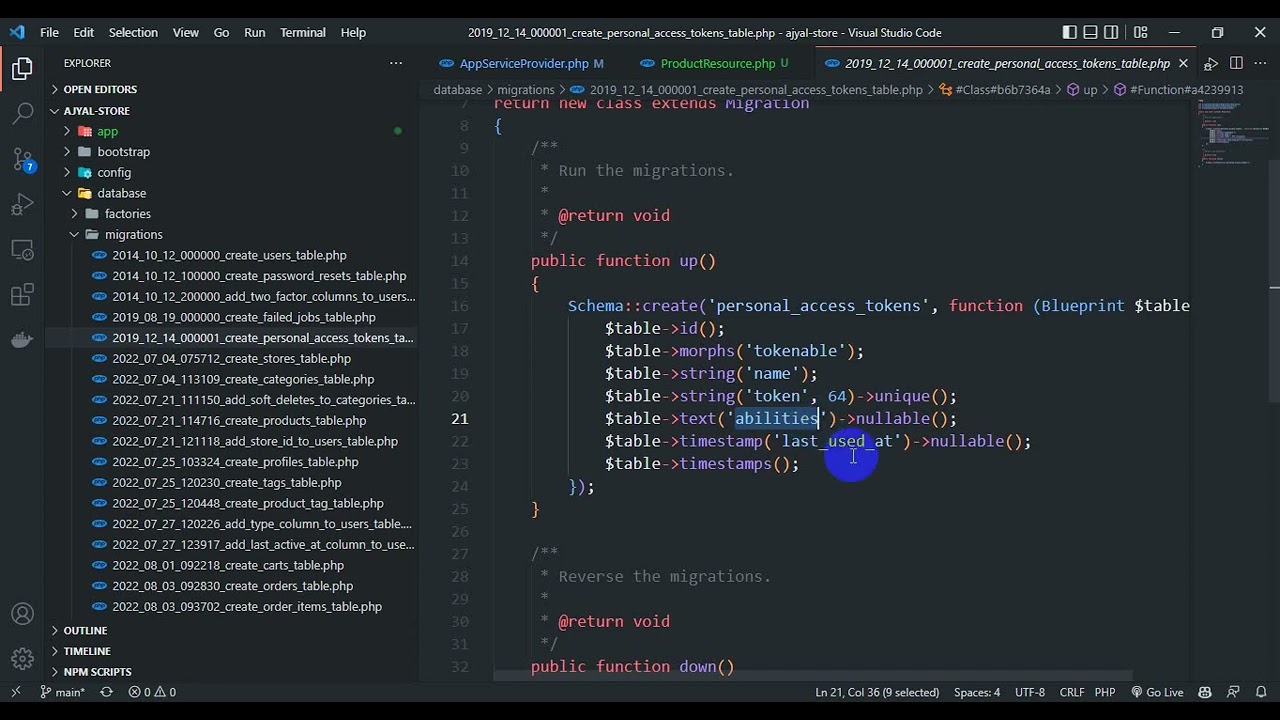This screenshot has width=1280, height=720.
Task: Open errors and warnings in status bar
Action: click(152, 692)
